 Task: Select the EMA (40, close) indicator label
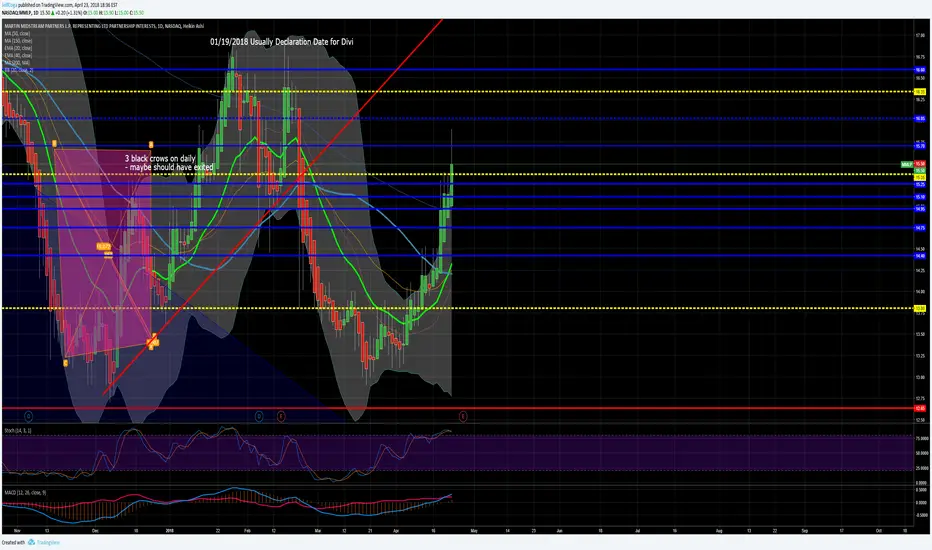coord(18,55)
